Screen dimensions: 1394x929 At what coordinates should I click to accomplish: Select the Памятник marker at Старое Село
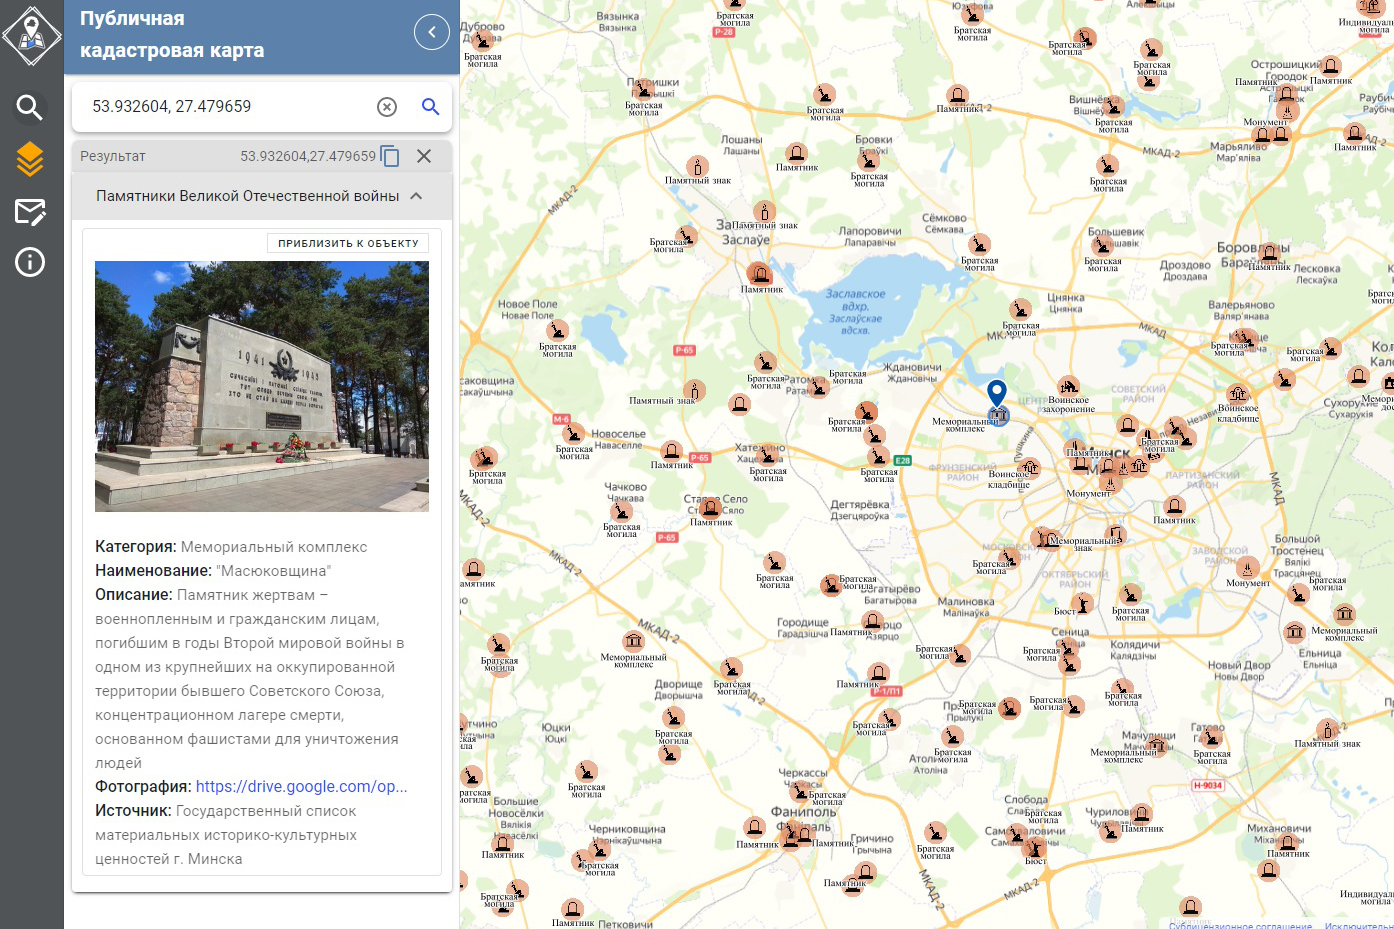pos(711,507)
